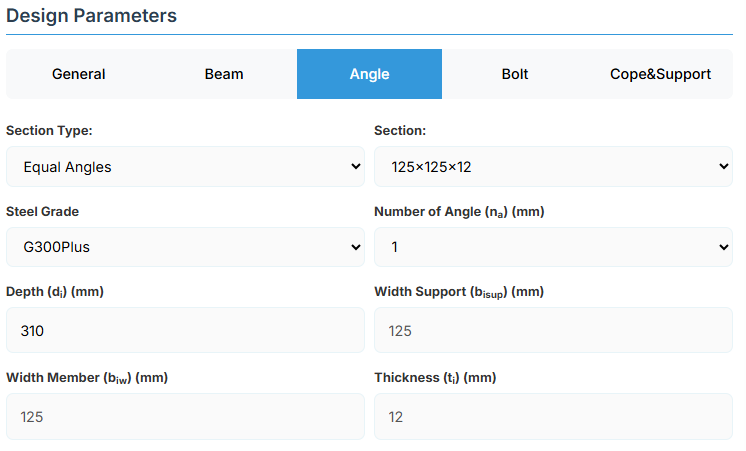Expand the Section Type dropdown
This screenshot has height=451, width=746.
click(x=185, y=167)
